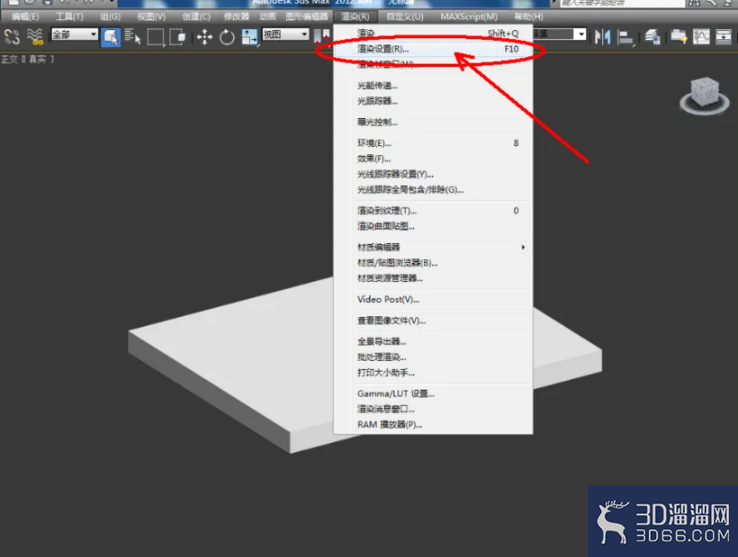Open the named selection sets dropdown

[560, 34]
